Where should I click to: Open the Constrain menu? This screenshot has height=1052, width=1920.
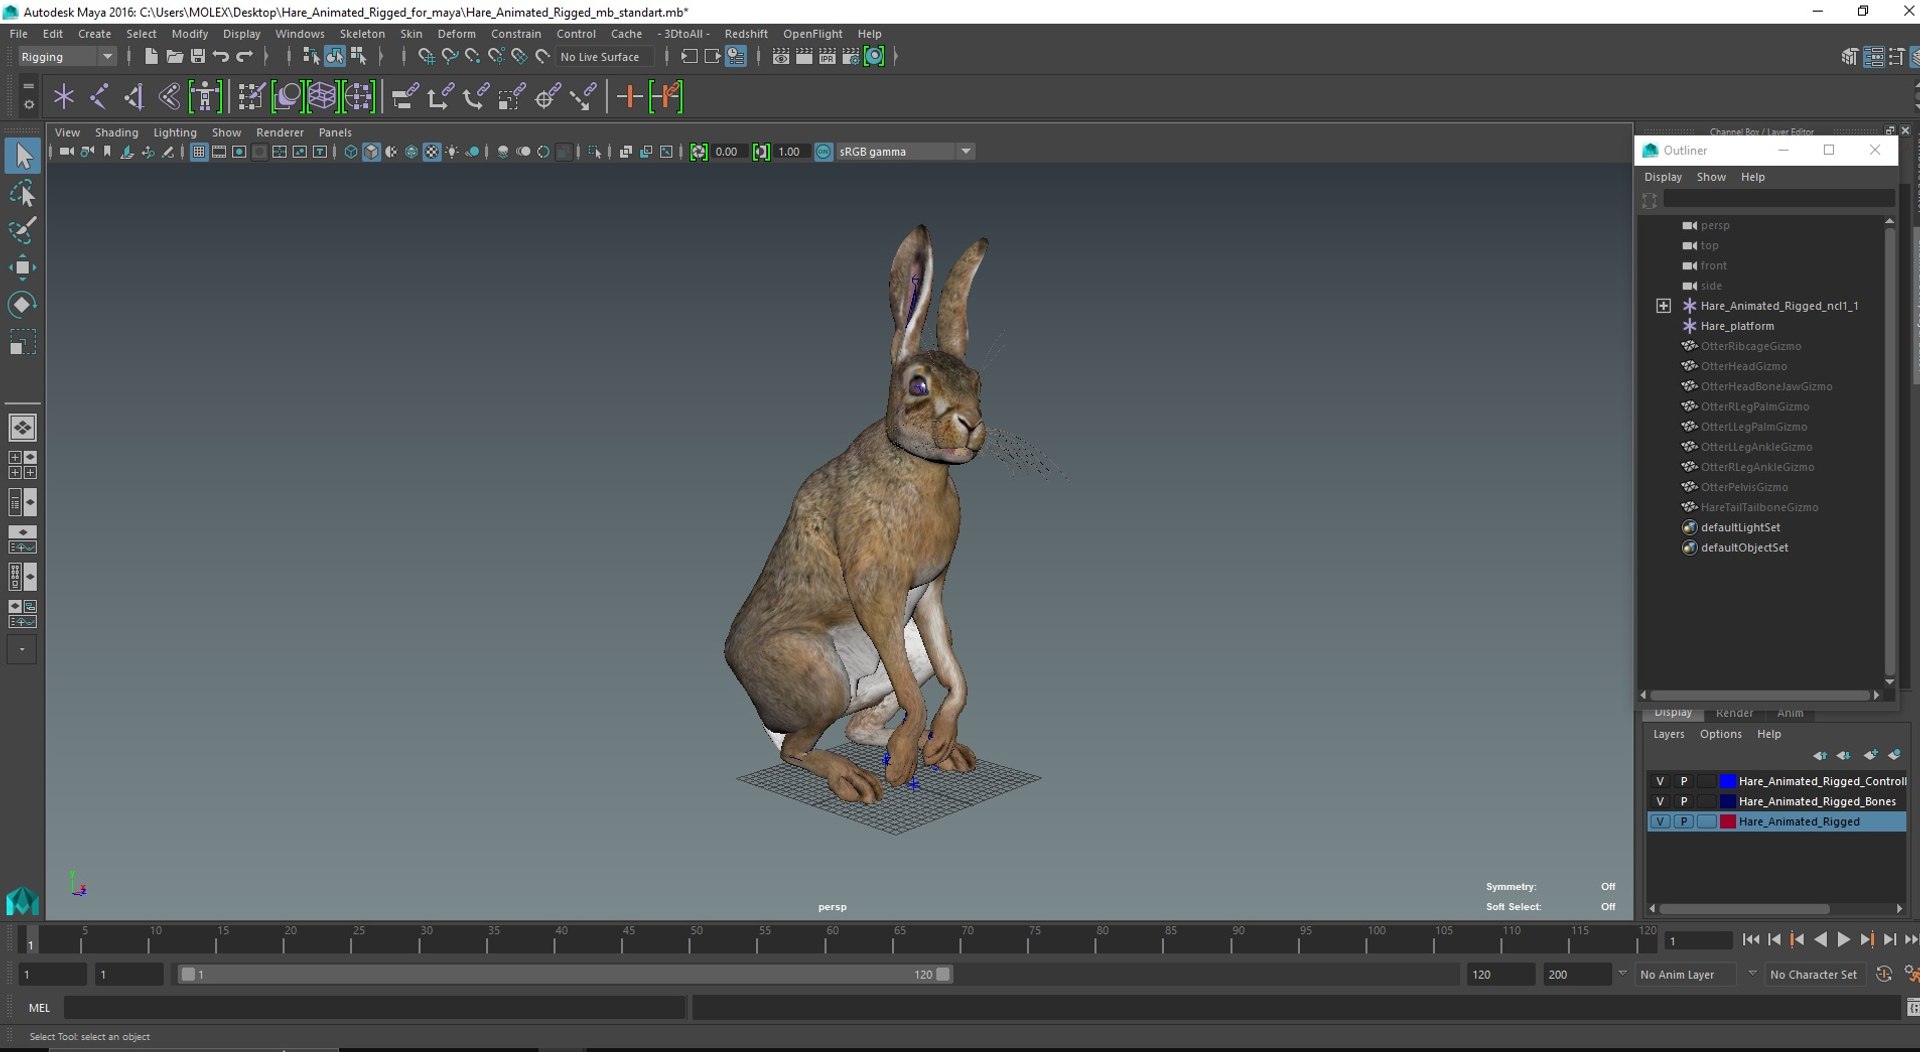516,33
